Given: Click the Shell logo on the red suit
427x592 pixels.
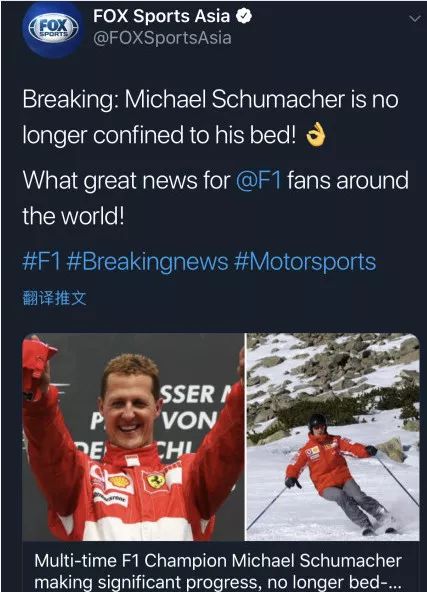Looking at the screenshot, I should (x=120, y=482).
